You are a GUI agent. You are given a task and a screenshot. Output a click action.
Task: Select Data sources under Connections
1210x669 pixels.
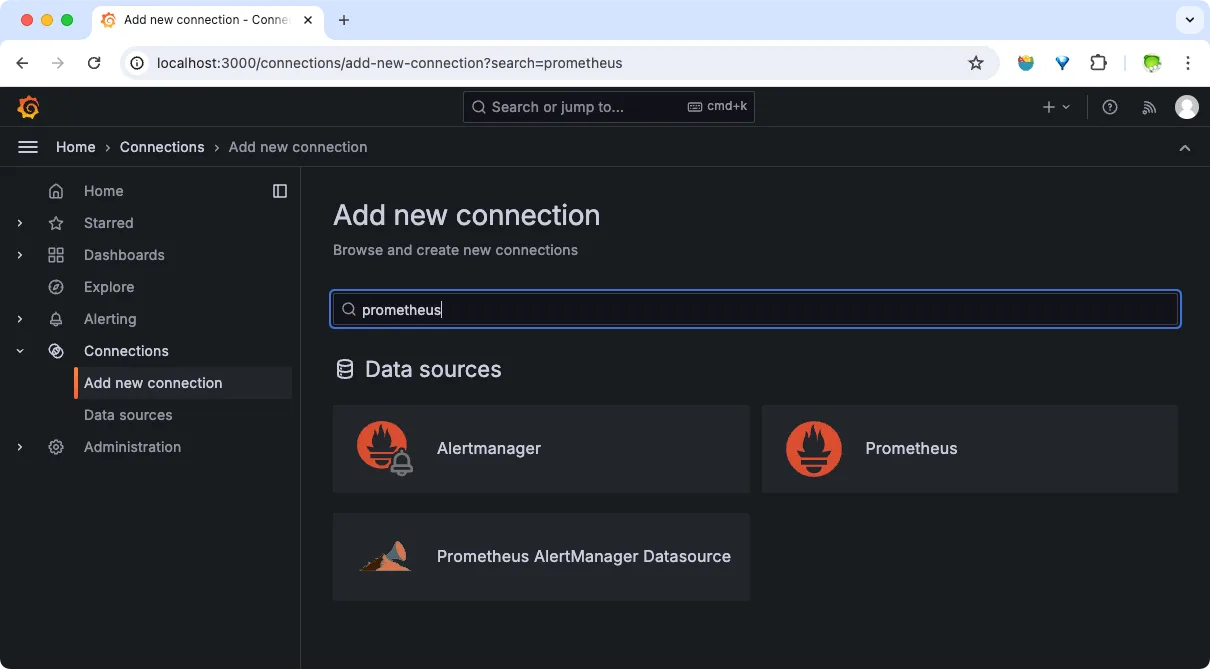(x=127, y=415)
